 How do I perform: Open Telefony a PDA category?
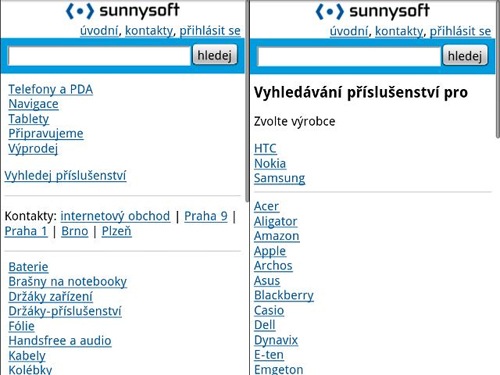pyautogui.click(x=51, y=89)
